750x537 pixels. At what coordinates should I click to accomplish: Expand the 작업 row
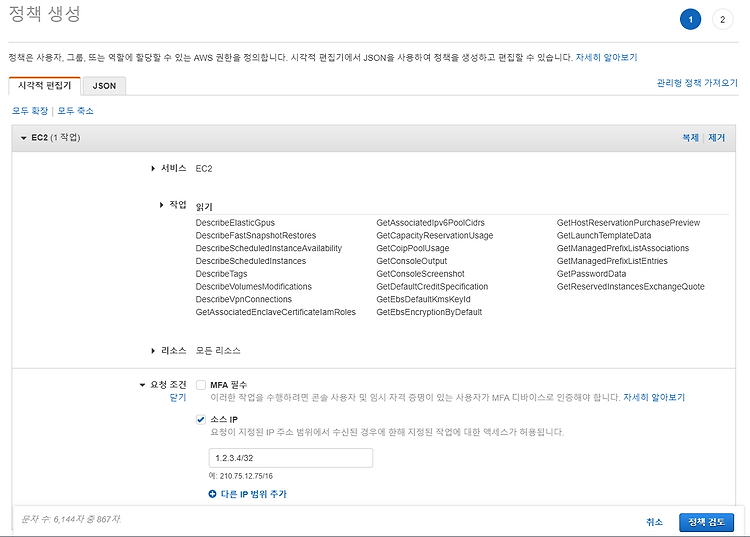click(161, 205)
